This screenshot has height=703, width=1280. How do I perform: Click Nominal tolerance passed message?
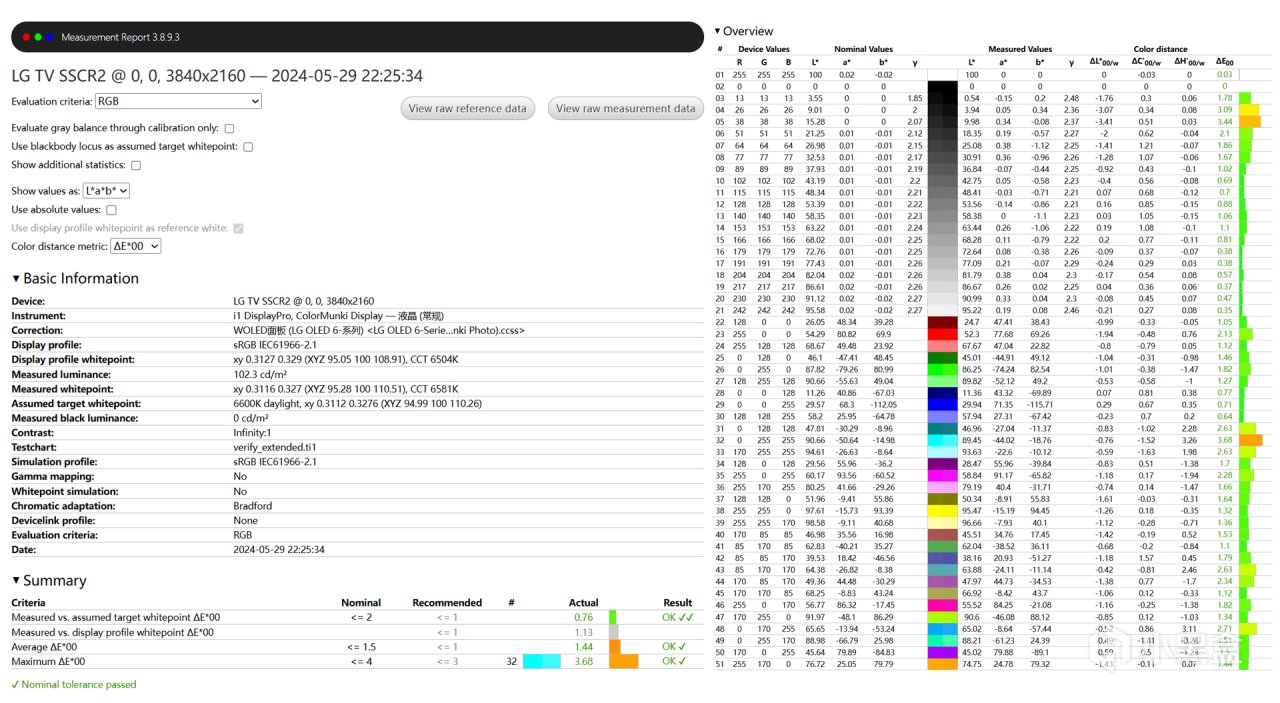point(73,685)
